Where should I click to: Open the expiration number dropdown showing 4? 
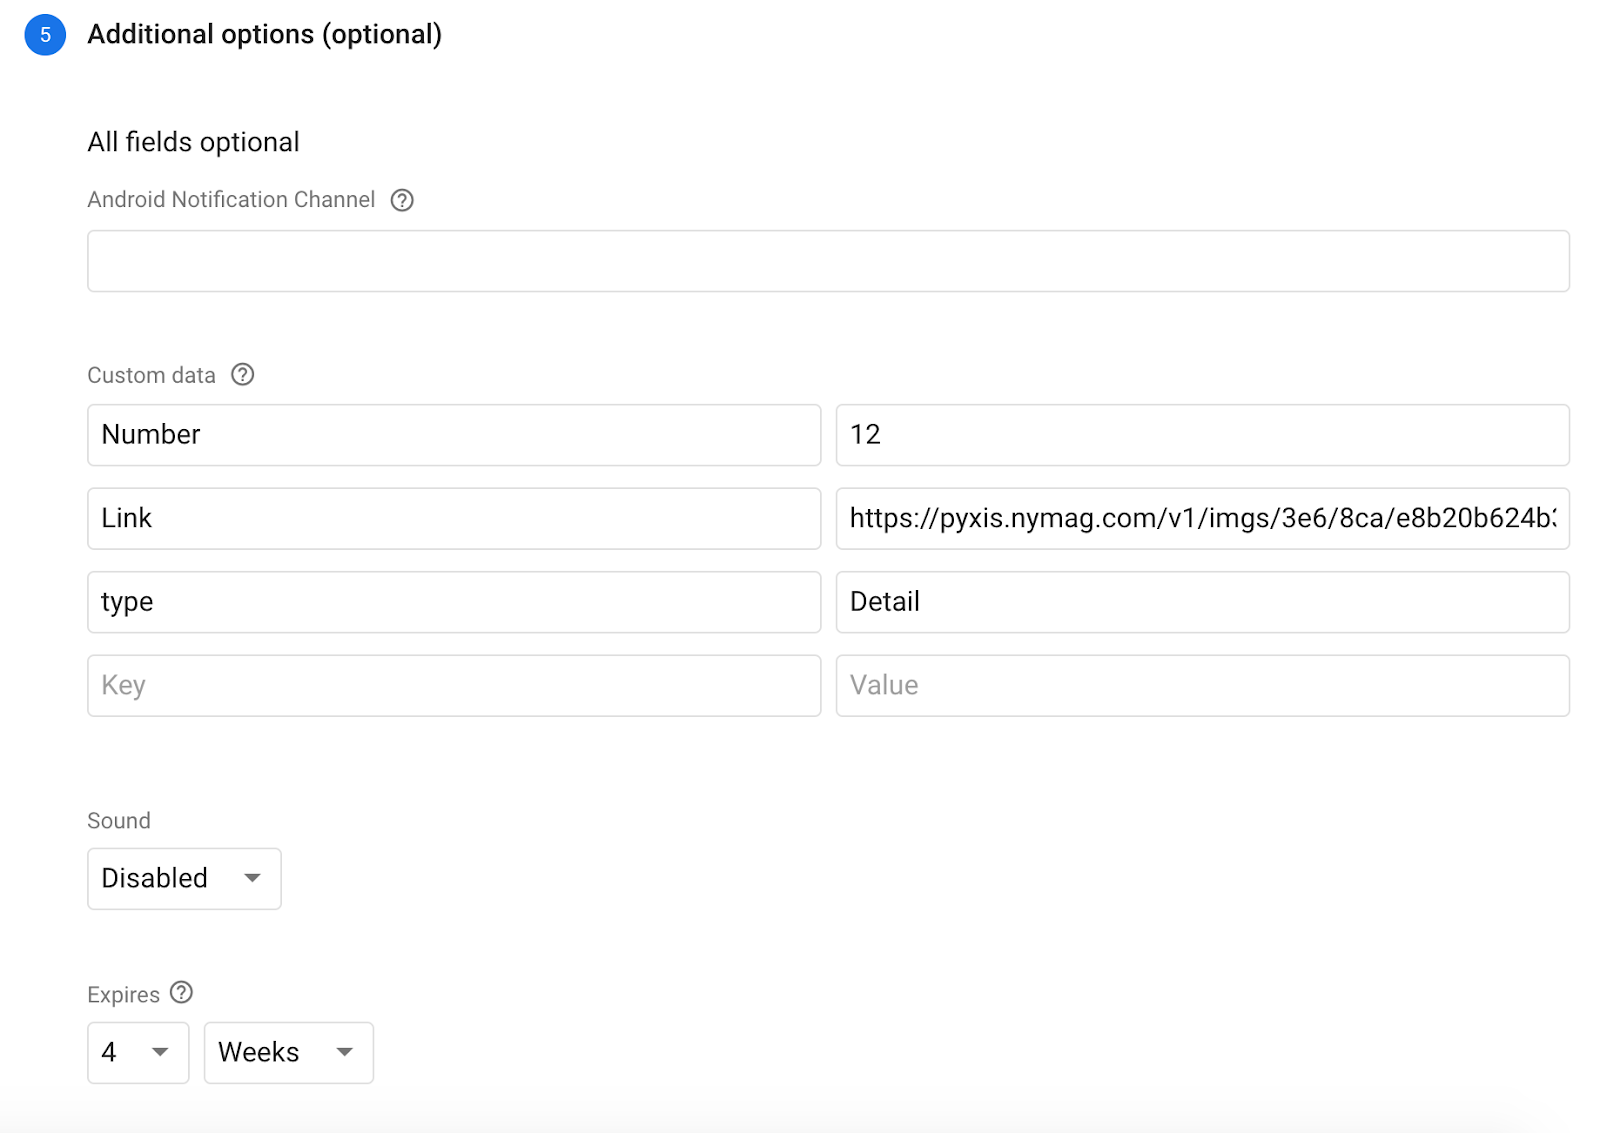[137, 1052]
